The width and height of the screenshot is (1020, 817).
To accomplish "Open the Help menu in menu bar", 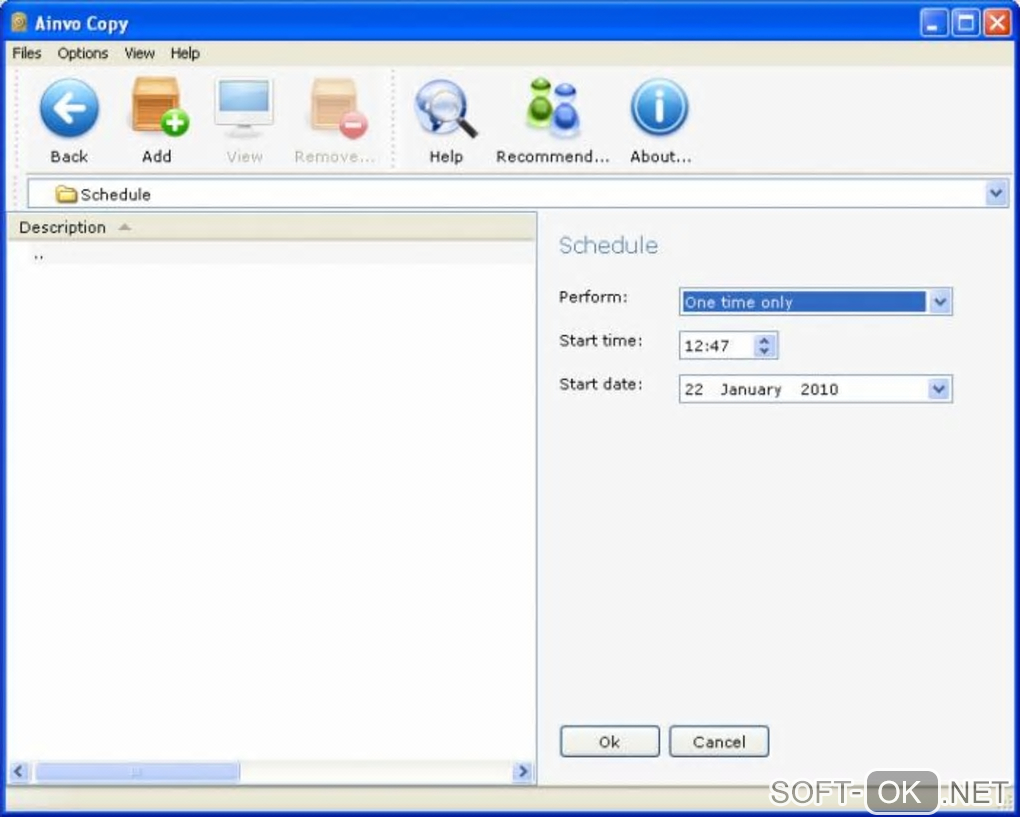I will click(x=185, y=53).
